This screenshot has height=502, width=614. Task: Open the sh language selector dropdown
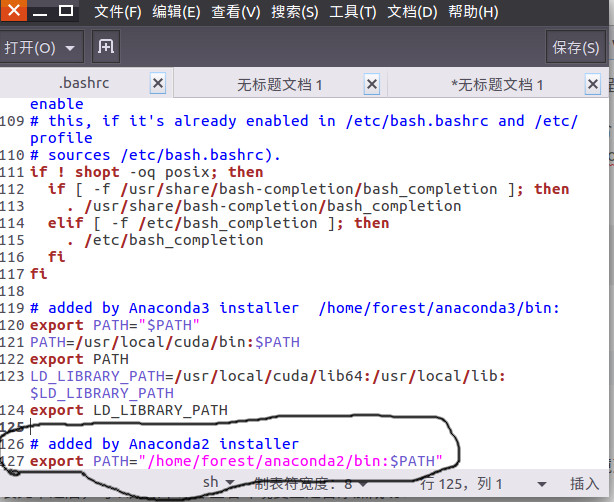pyautogui.click(x=218, y=482)
